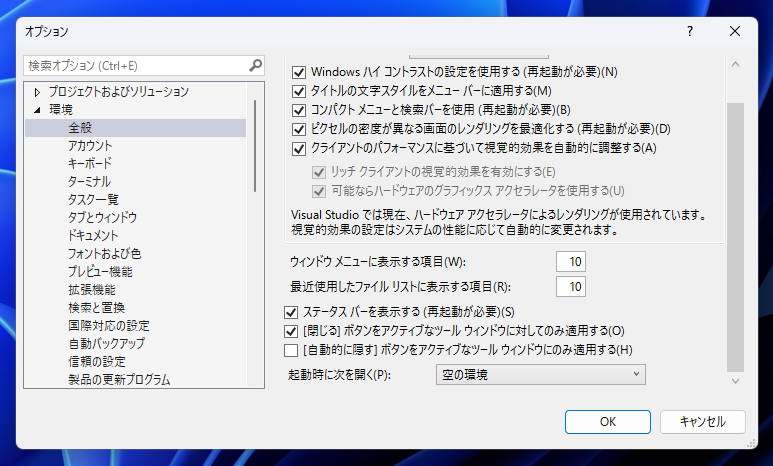Expand プロジェクトおよびソリューション tree node
This screenshot has width=773, height=466.
(x=37, y=92)
